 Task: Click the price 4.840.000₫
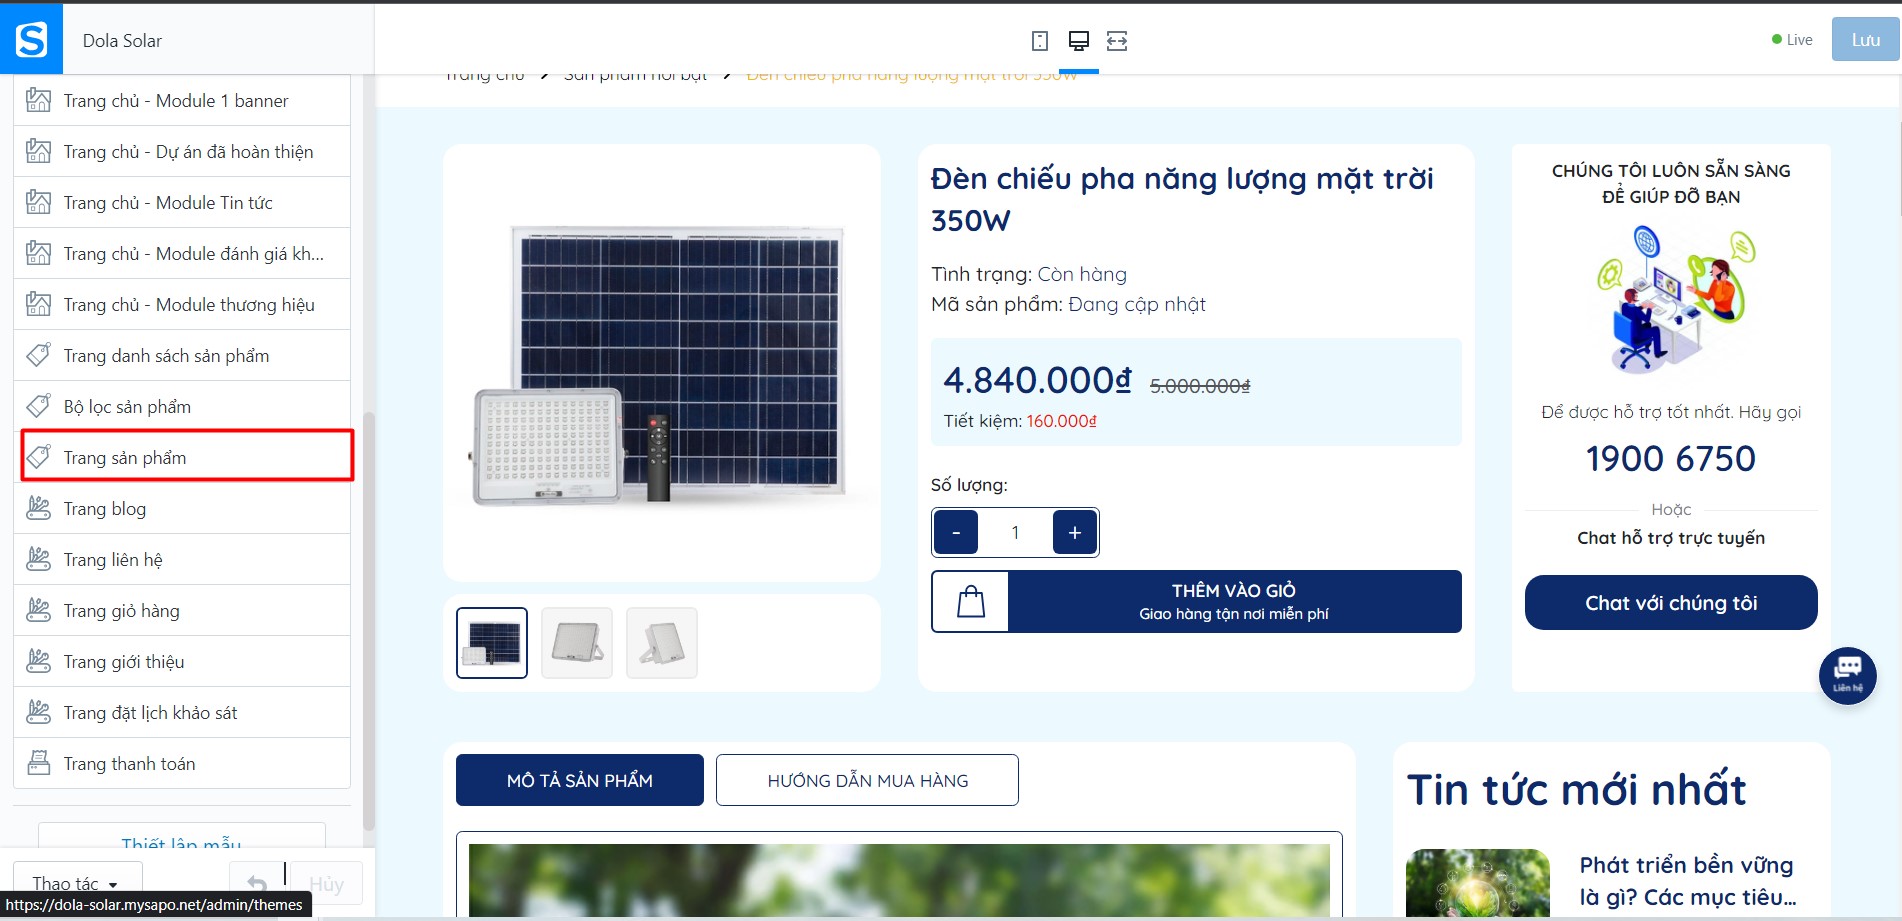click(1038, 380)
